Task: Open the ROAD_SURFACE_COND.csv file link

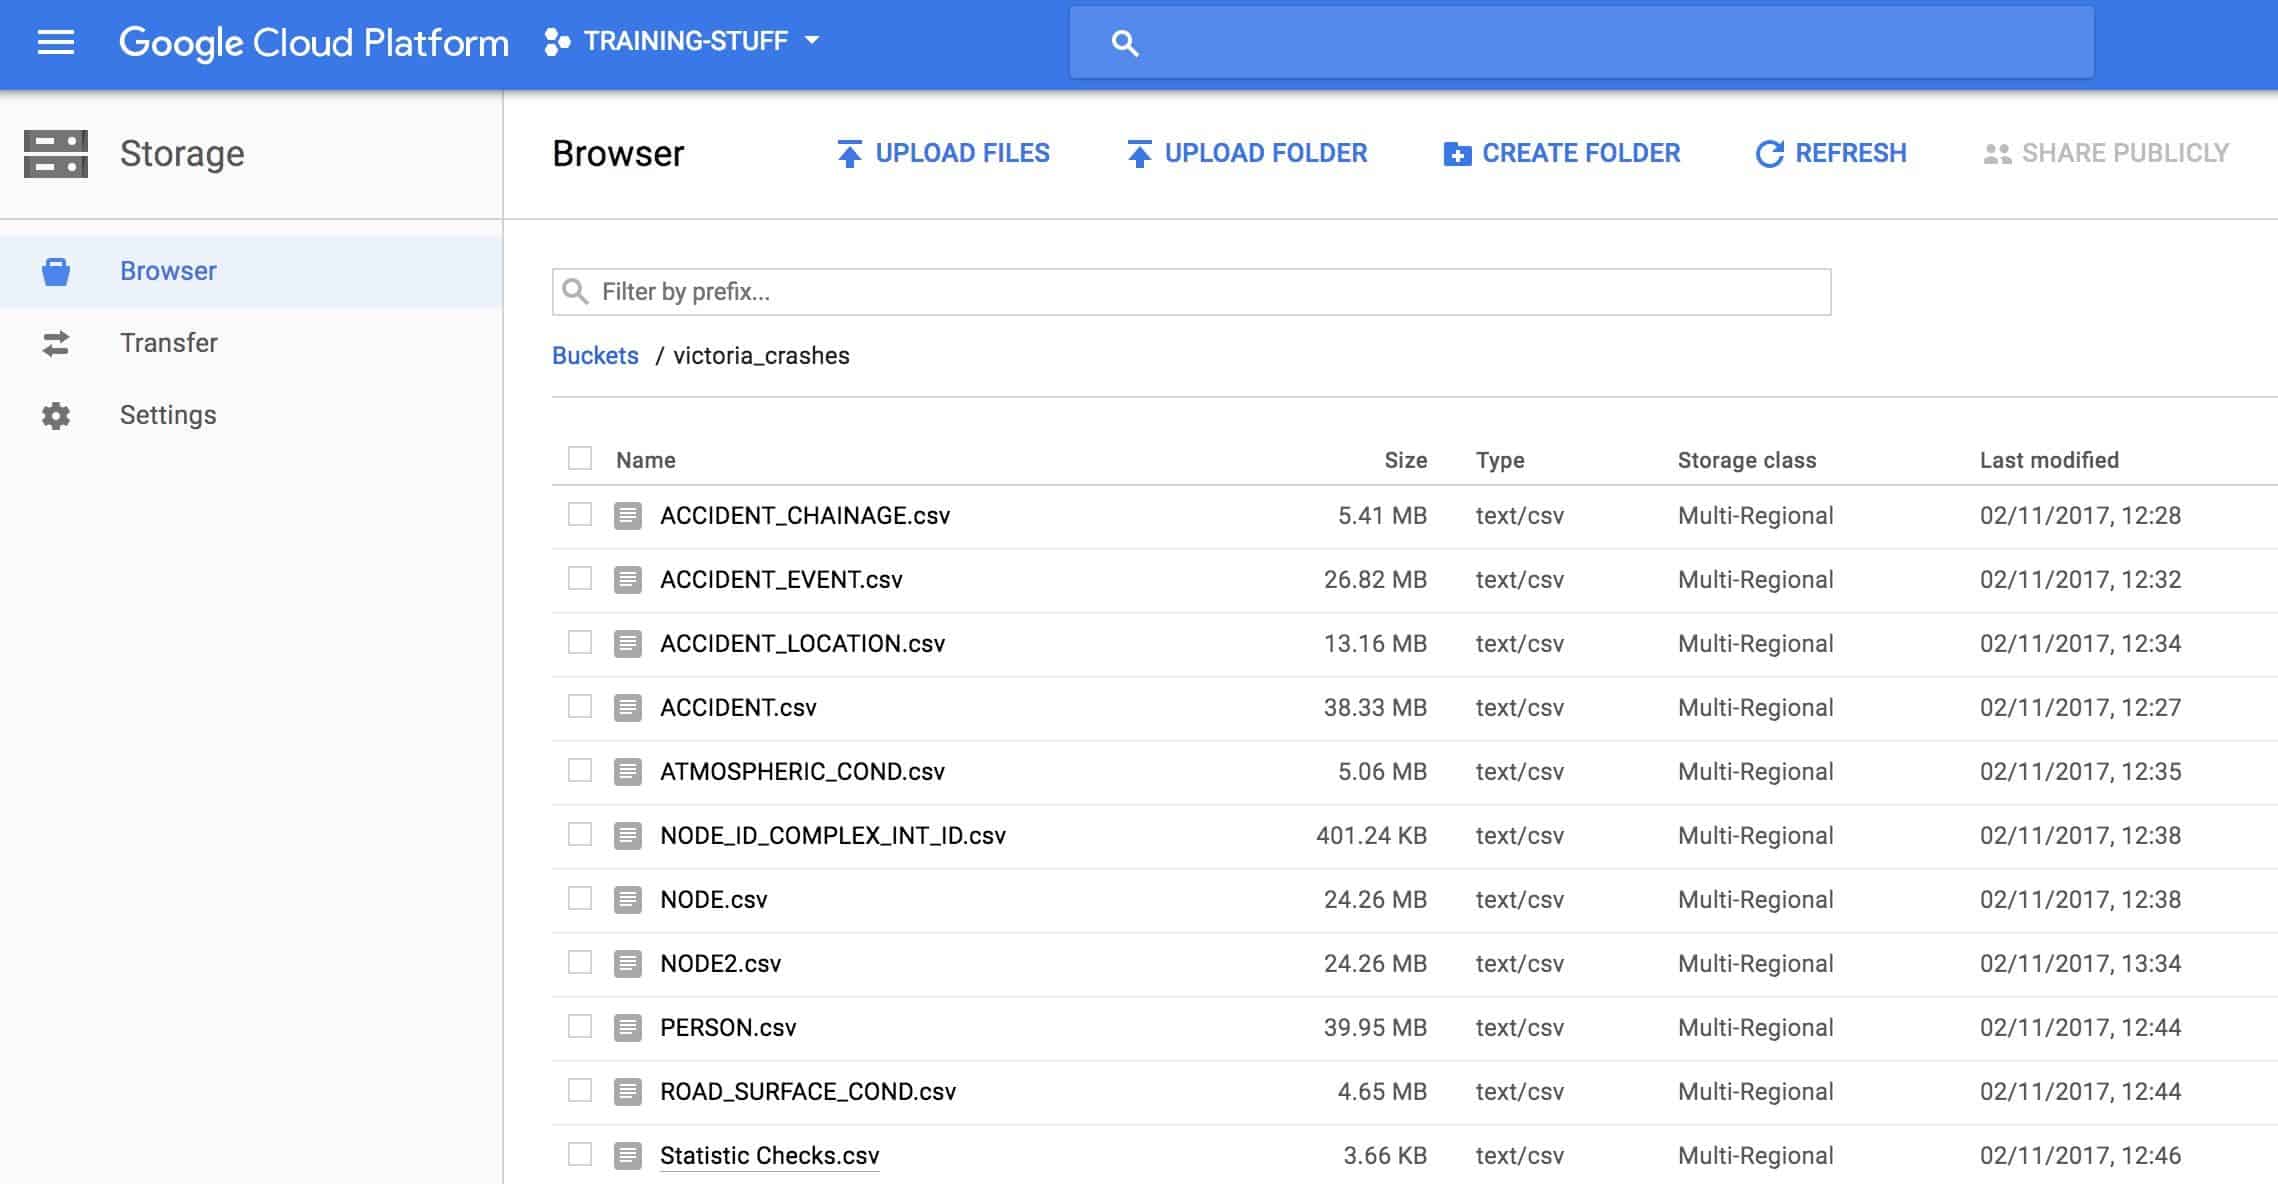Action: pos(808,1092)
